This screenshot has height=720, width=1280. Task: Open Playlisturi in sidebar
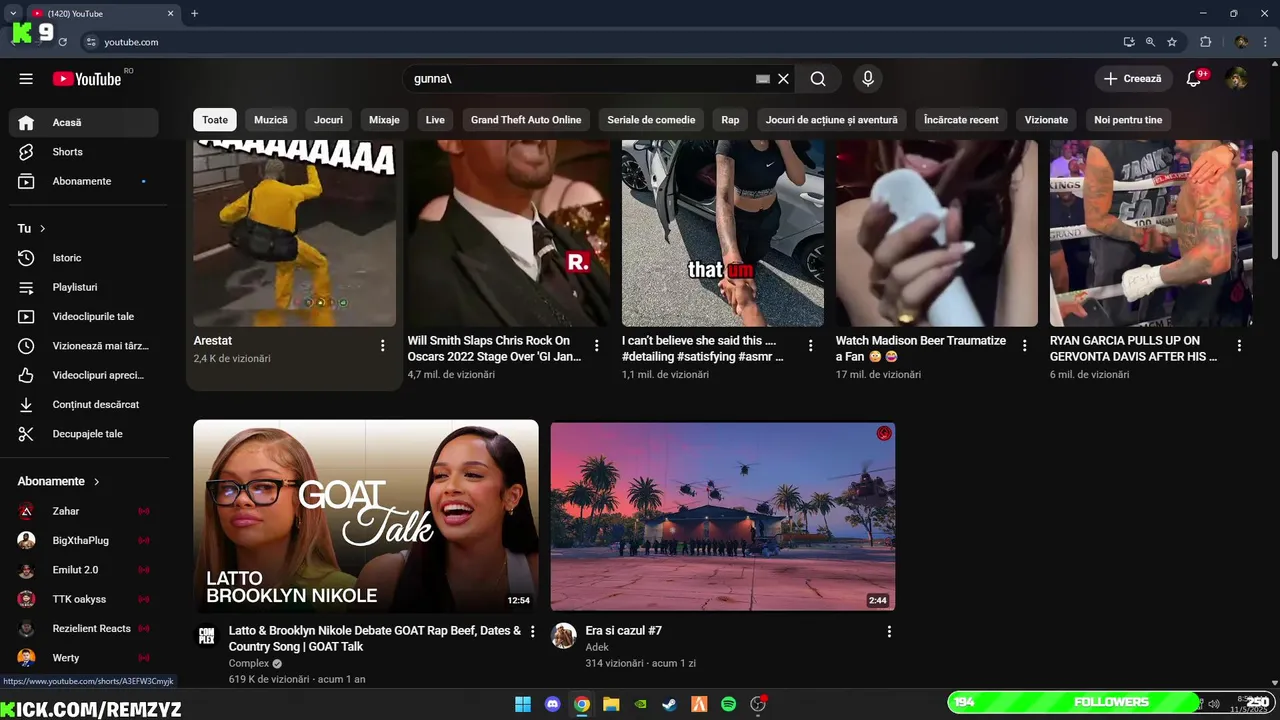84,287
